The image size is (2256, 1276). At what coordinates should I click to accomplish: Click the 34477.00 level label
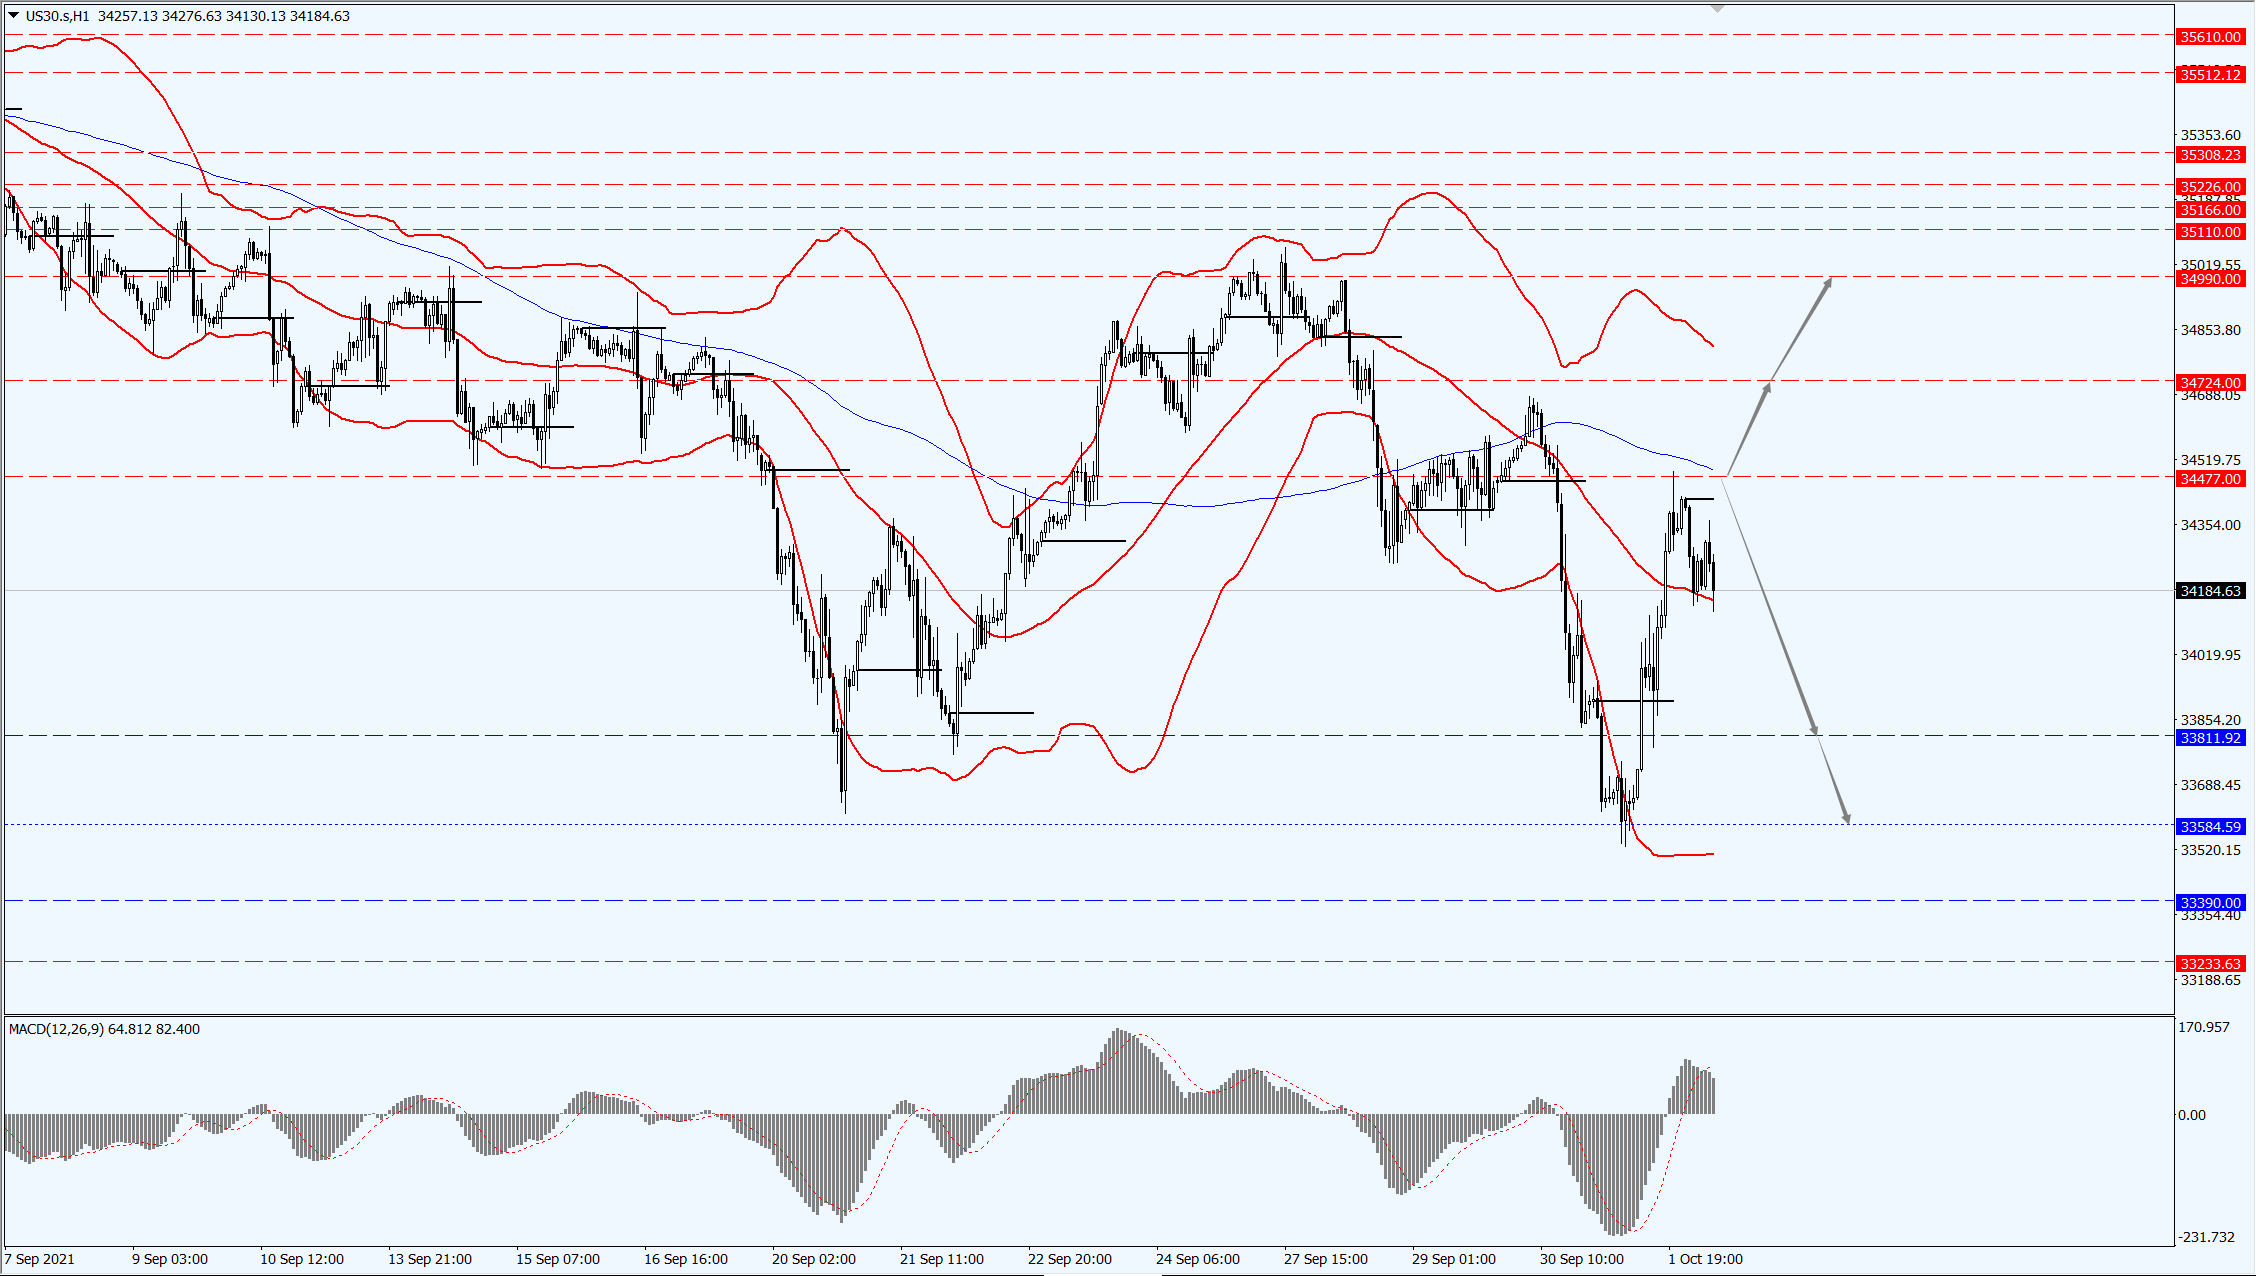(2211, 479)
